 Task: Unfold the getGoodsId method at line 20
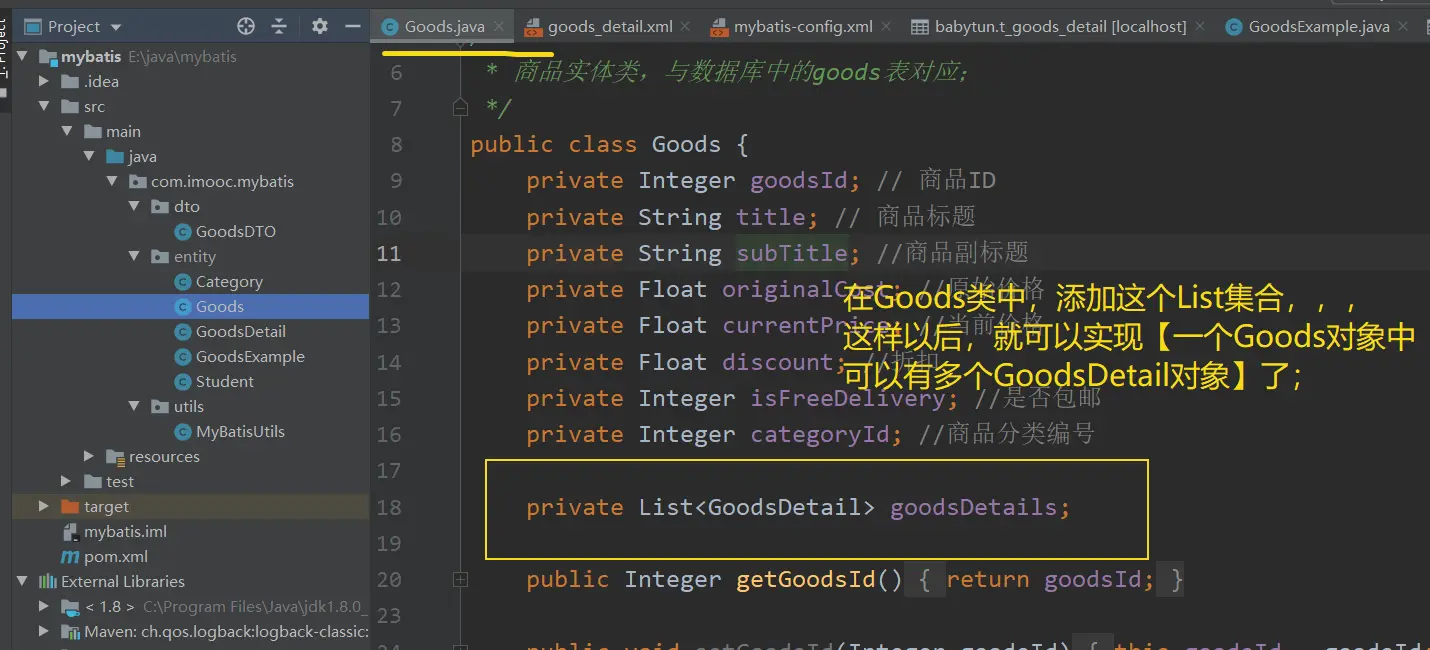coord(460,579)
